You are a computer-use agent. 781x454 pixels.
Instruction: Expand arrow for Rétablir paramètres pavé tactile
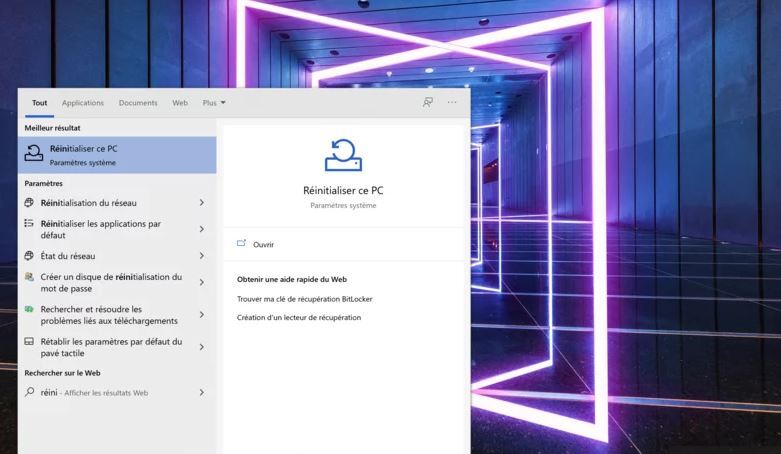pyautogui.click(x=202, y=347)
